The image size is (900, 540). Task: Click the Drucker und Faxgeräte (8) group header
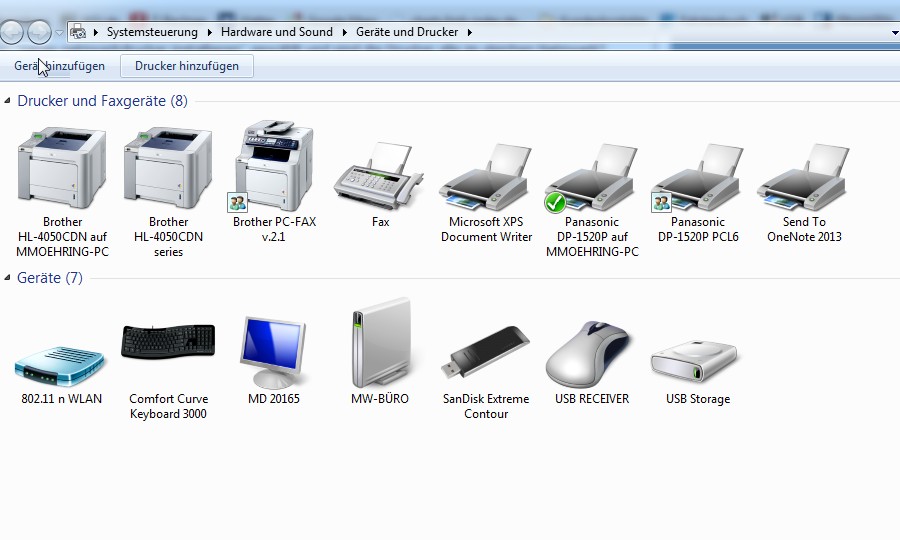coord(102,101)
